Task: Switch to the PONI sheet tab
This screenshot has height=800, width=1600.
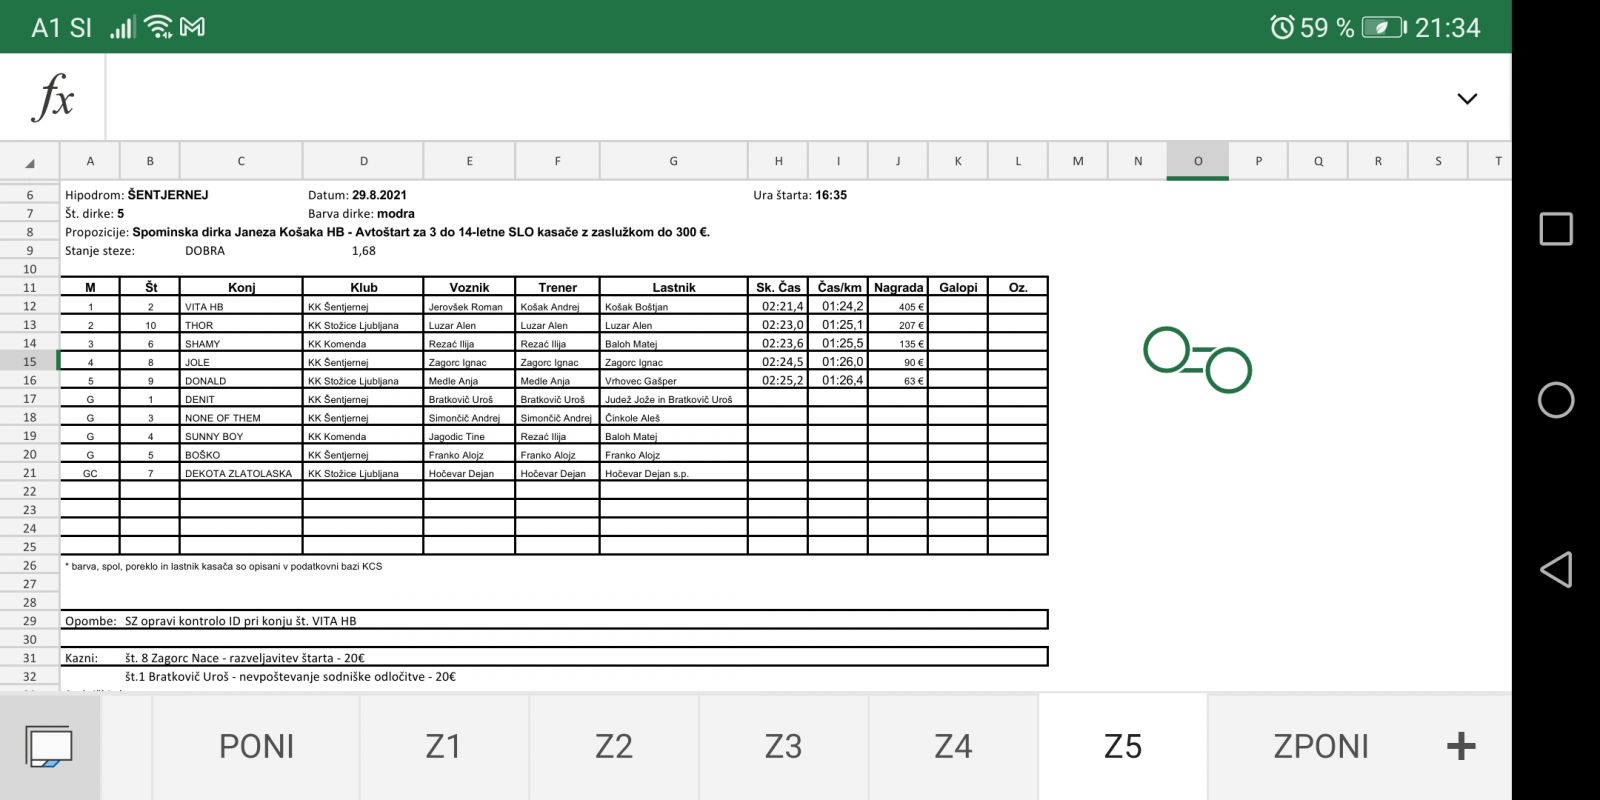Action: click(256, 747)
